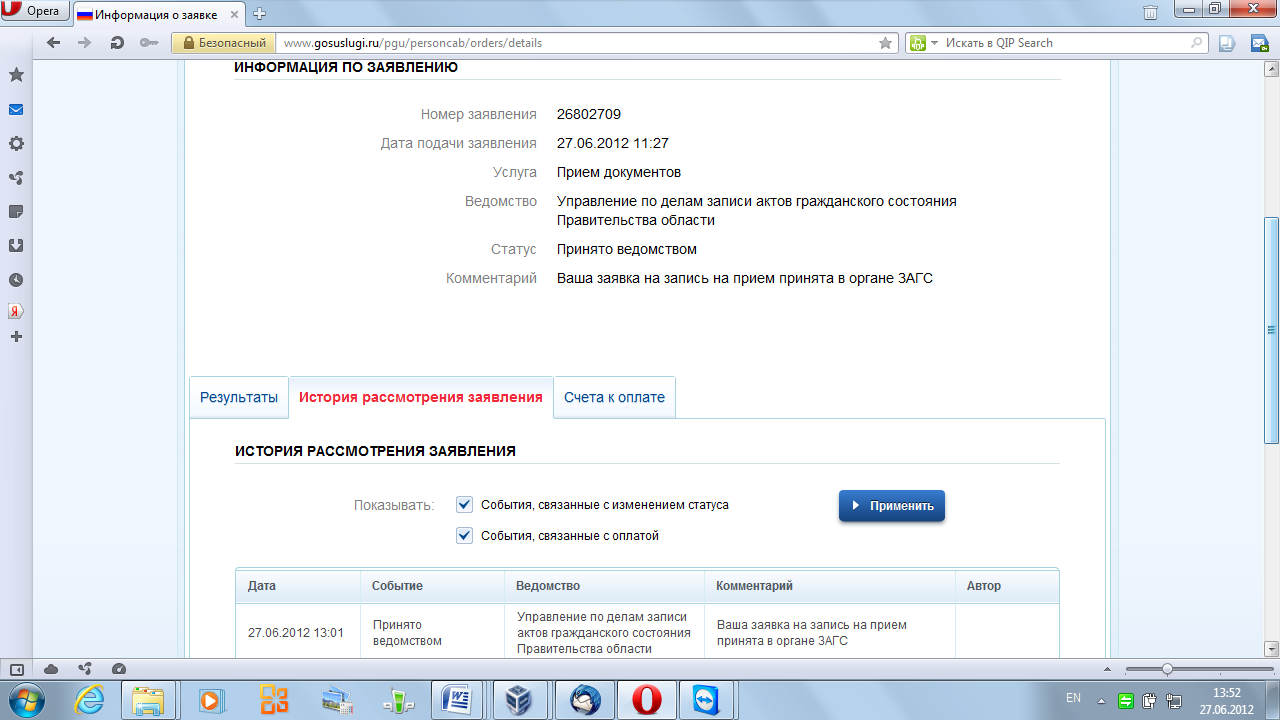This screenshot has width=1280, height=720.
Task: Click the browser Forward arrow
Action: point(85,43)
